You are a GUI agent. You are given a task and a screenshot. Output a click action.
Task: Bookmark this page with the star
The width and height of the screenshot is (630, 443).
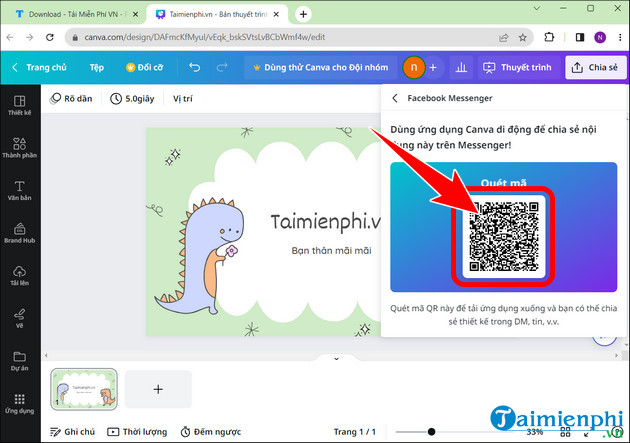click(522, 37)
